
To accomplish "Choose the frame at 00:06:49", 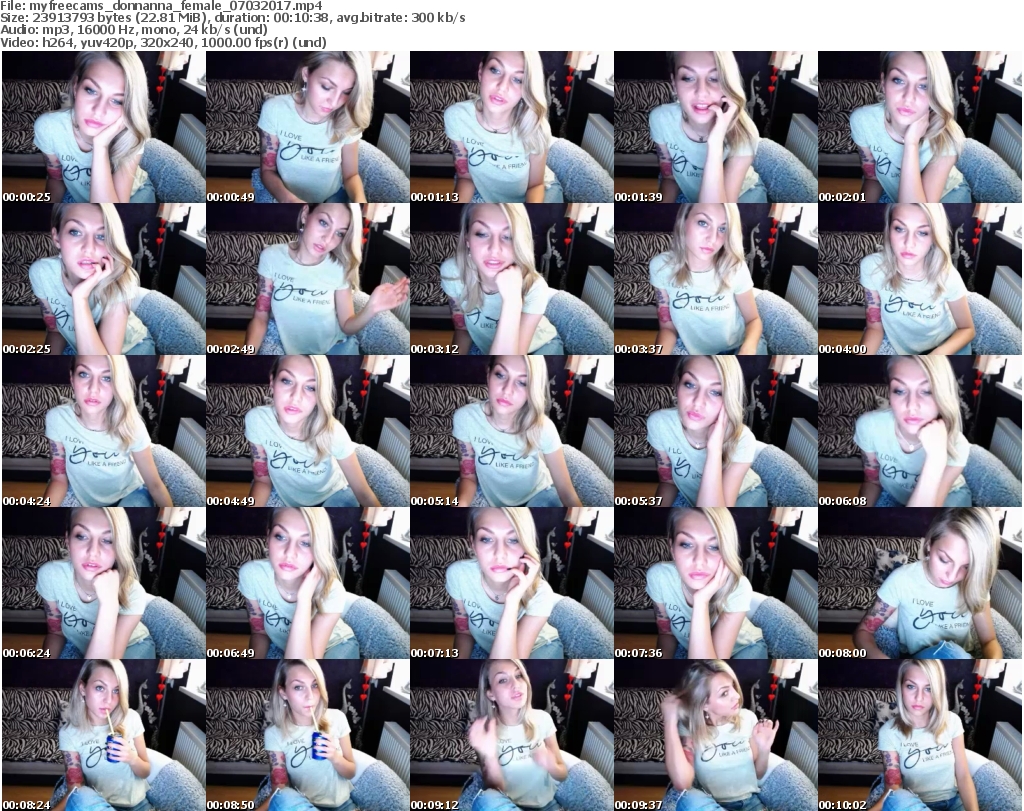I will pos(308,583).
